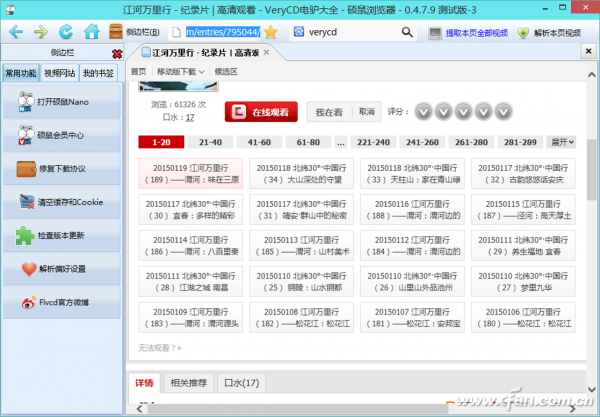Go forward with the green arrow

pyautogui.click(x=41, y=32)
